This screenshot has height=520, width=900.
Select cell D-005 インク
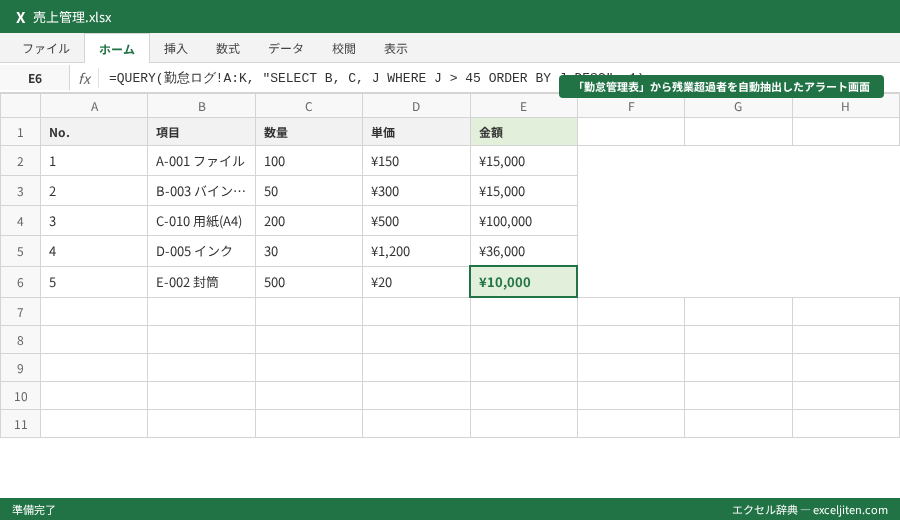coord(201,251)
